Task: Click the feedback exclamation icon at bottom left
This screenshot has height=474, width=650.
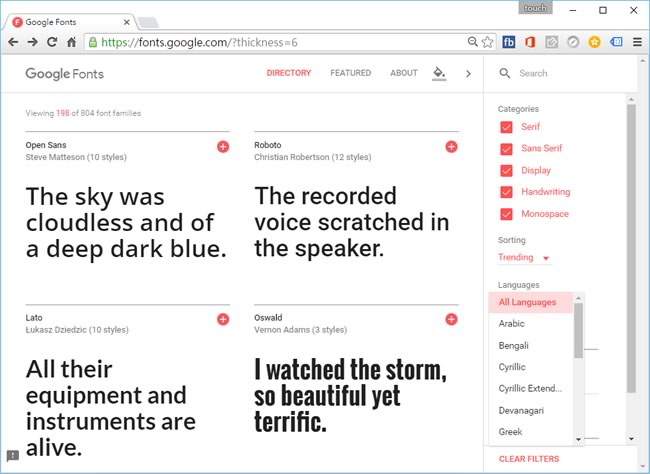Action: tap(12, 455)
